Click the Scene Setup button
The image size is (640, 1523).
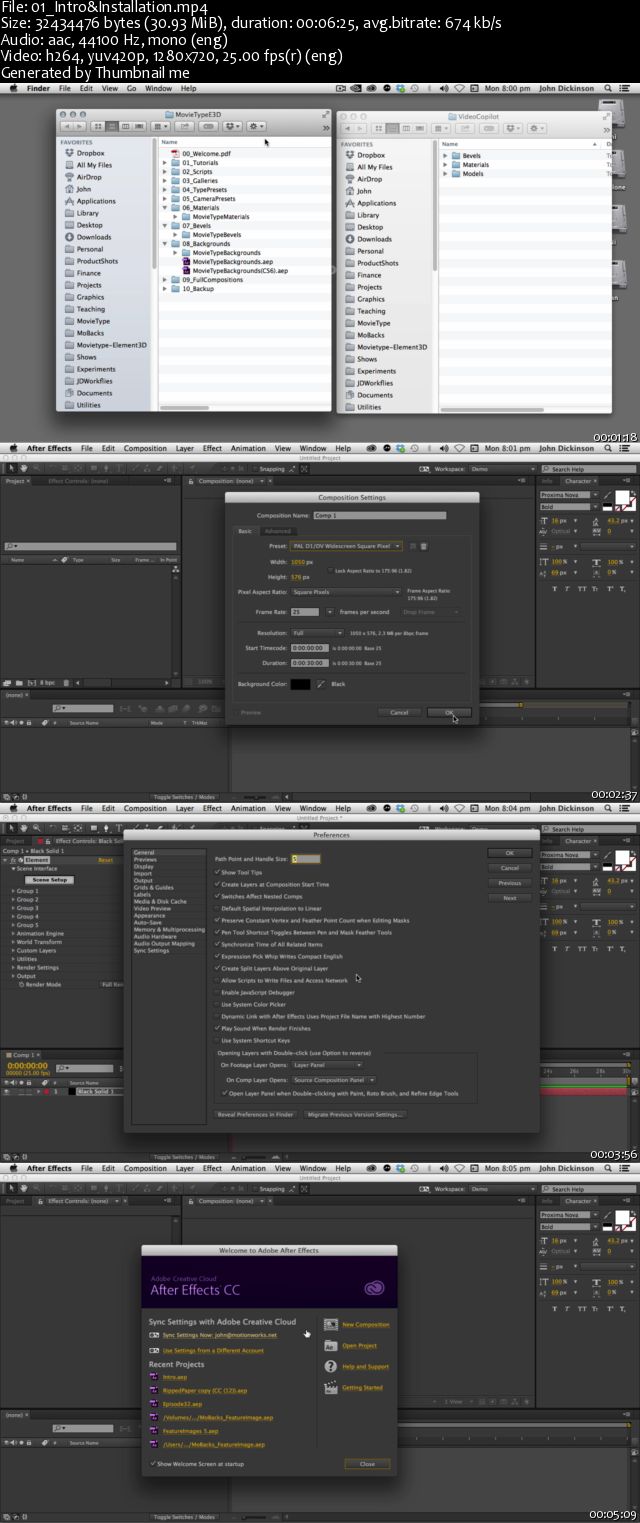(x=48, y=880)
